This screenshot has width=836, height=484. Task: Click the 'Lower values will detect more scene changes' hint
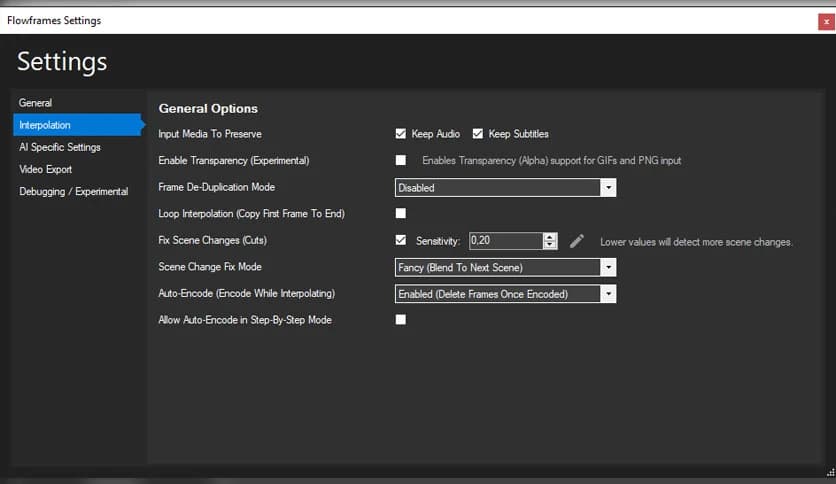(x=696, y=242)
